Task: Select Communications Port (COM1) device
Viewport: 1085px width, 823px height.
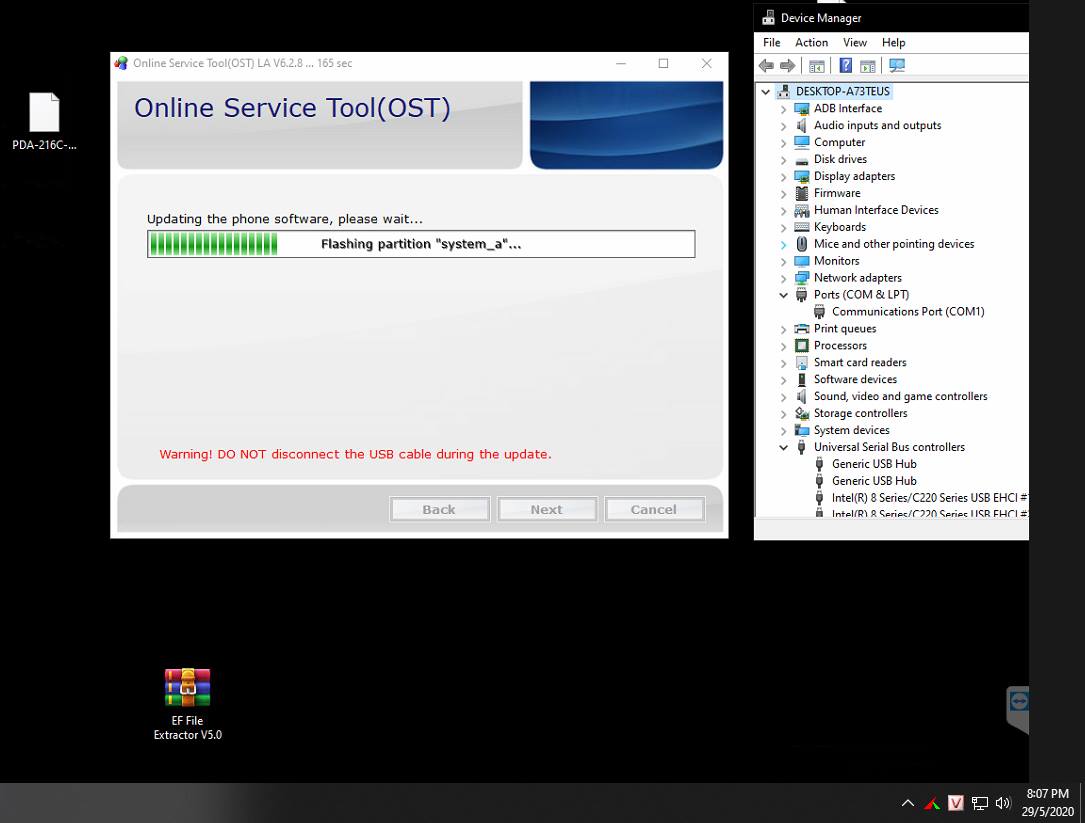Action: click(908, 311)
